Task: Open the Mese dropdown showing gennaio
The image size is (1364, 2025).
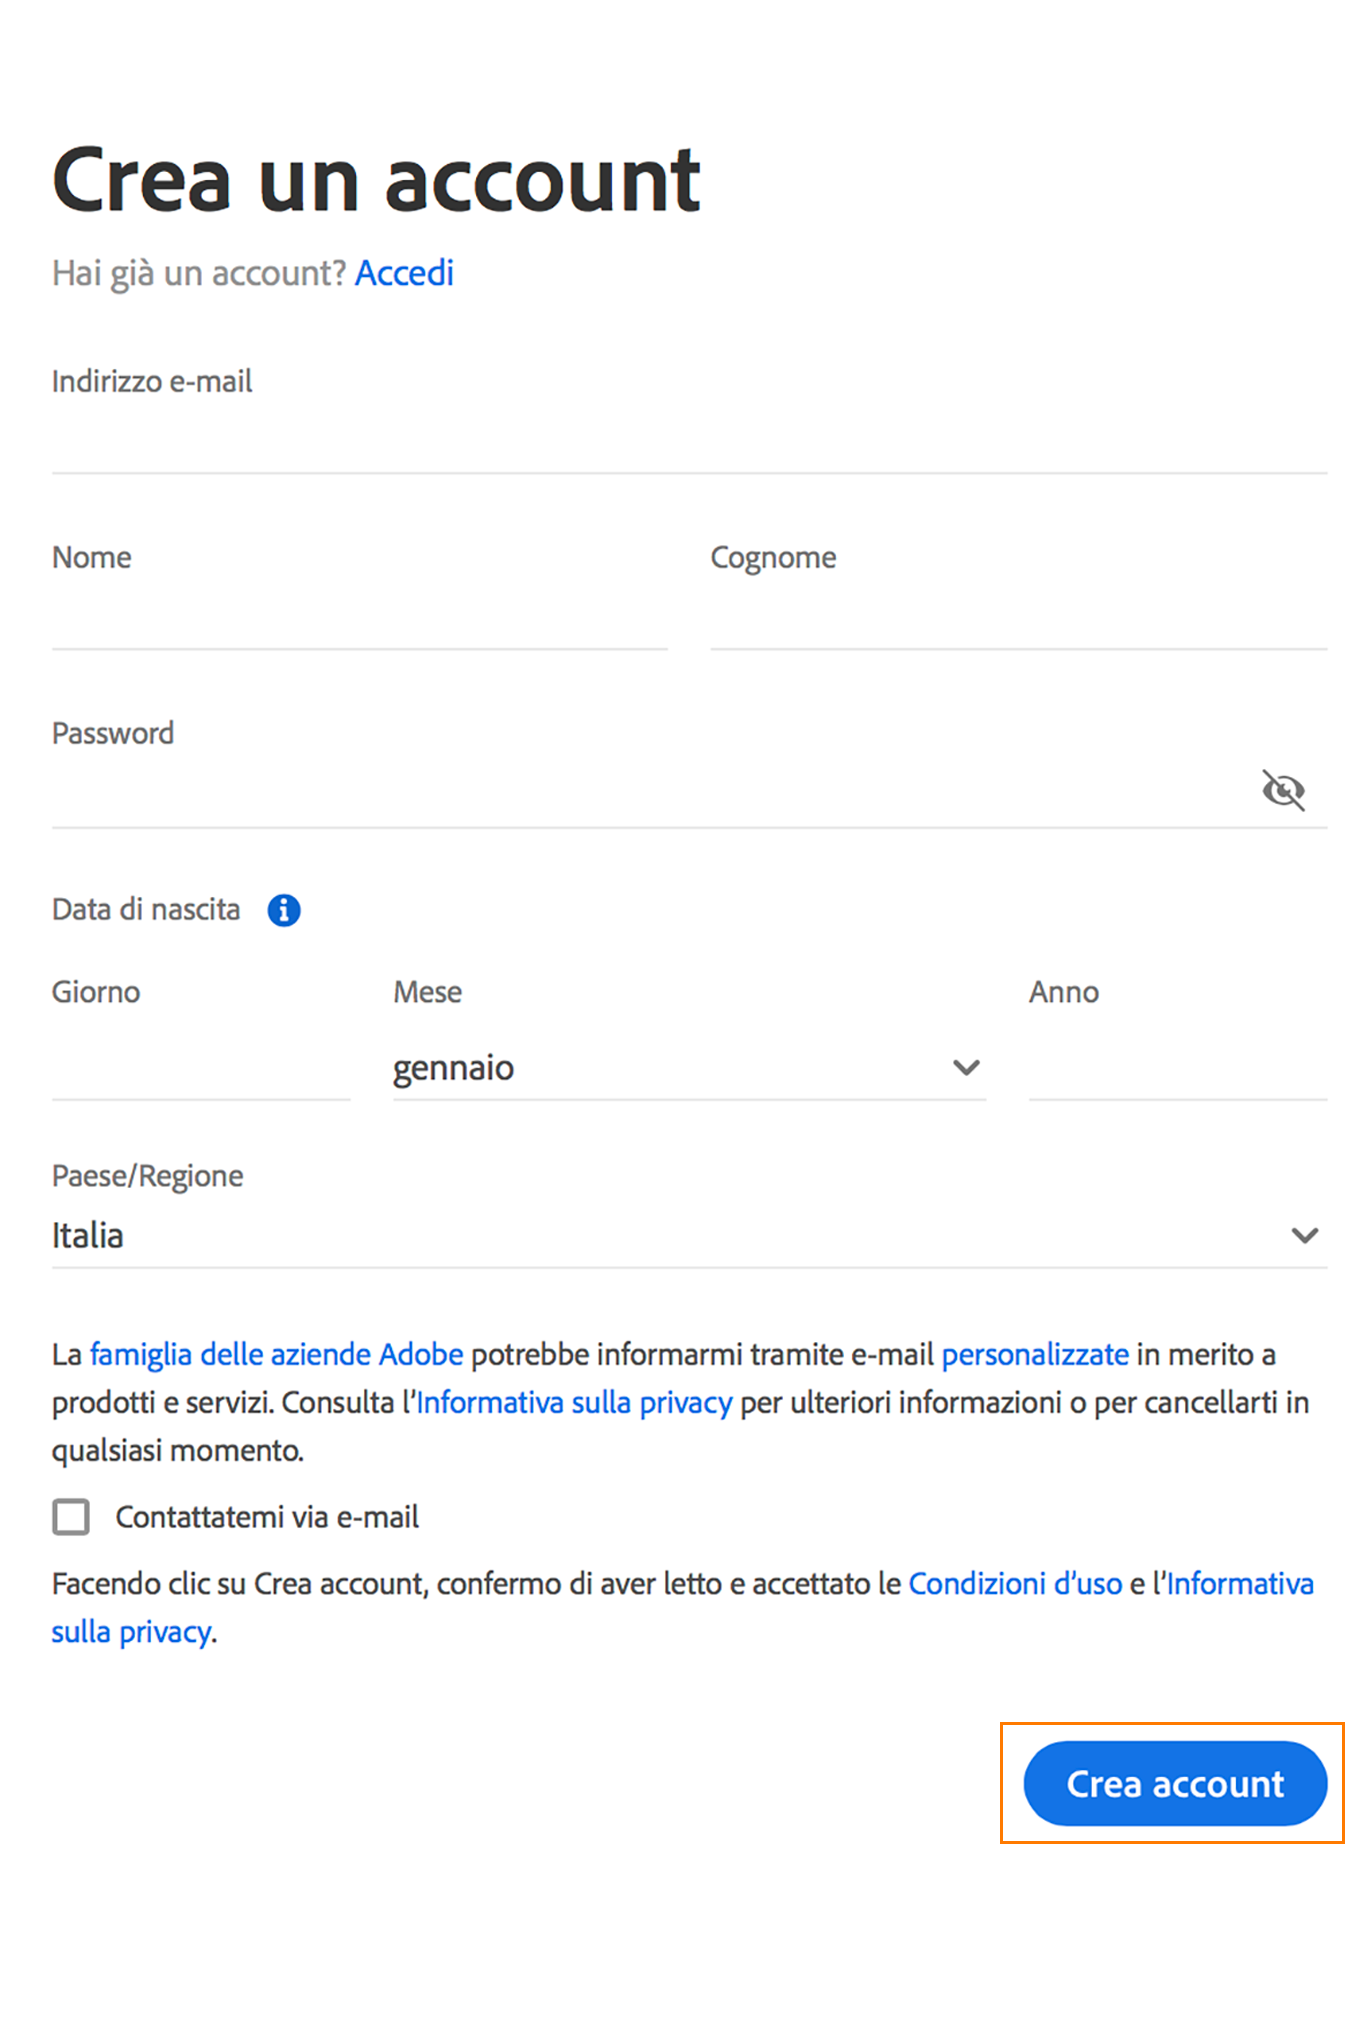Action: [689, 1067]
